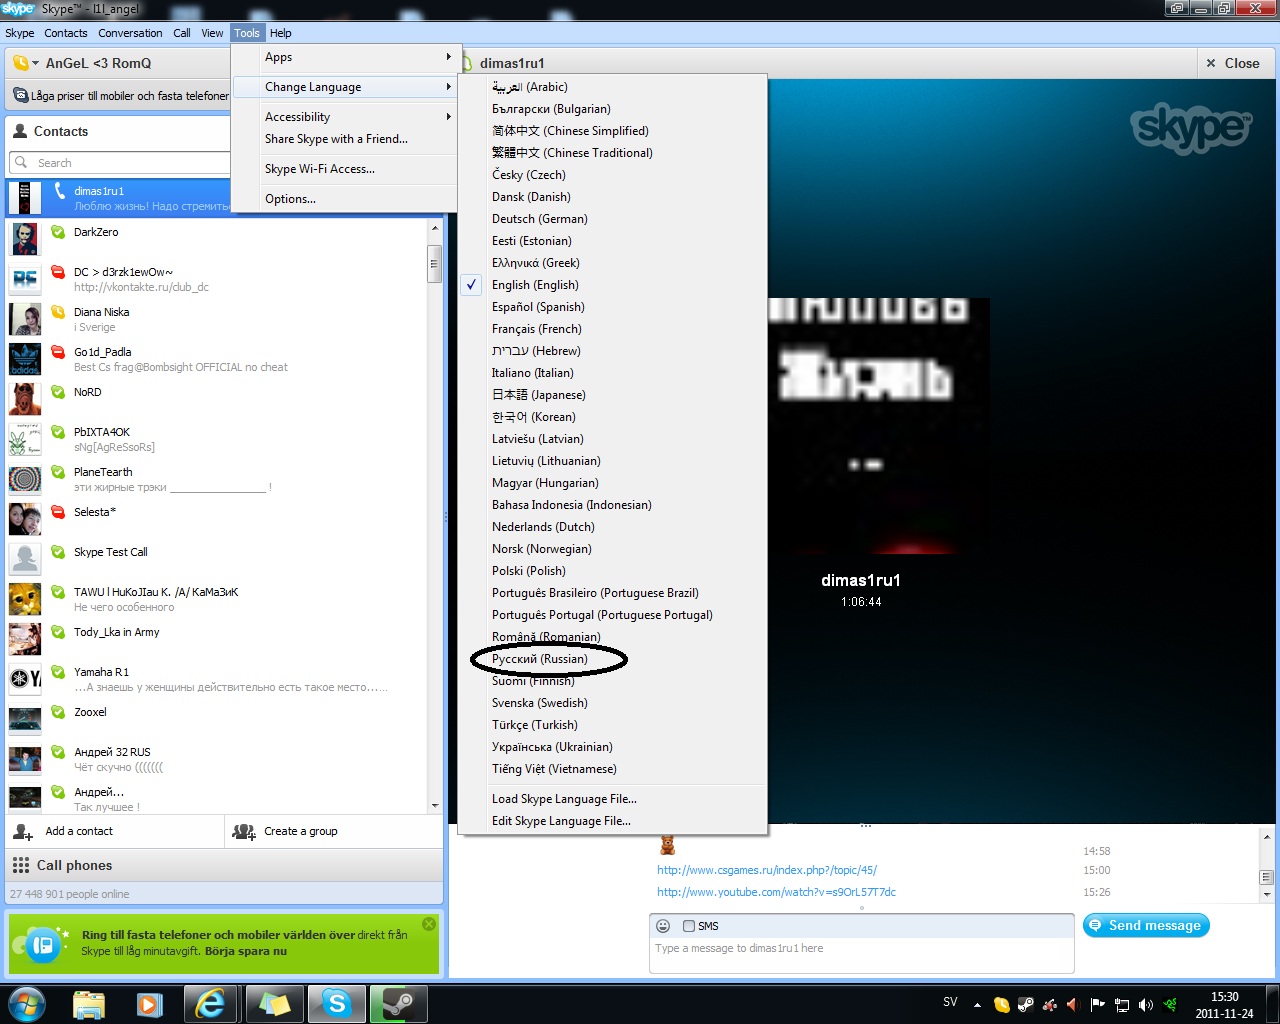The image size is (1280, 1024).
Task: Select Deutsch (German) in language list
Action: pos(540,219)
